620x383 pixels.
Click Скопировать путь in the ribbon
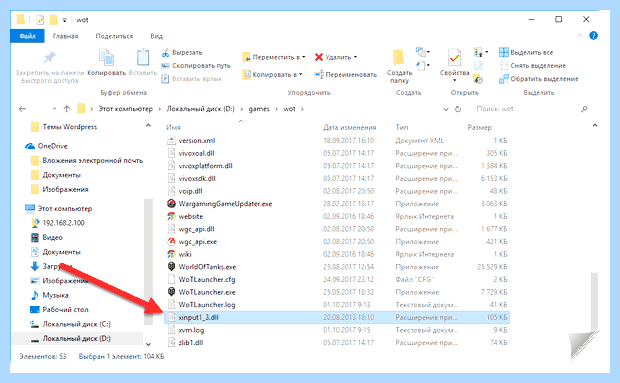coord(196,66)
